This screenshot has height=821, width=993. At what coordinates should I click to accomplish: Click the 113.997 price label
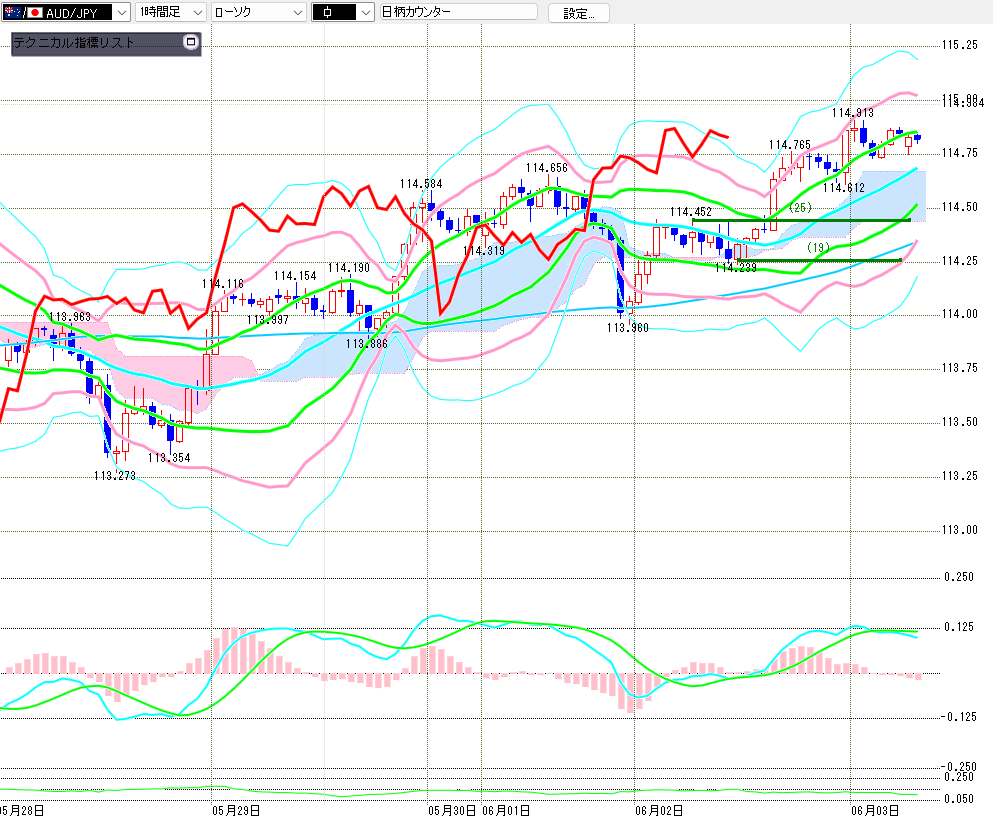tap(268, 320)
